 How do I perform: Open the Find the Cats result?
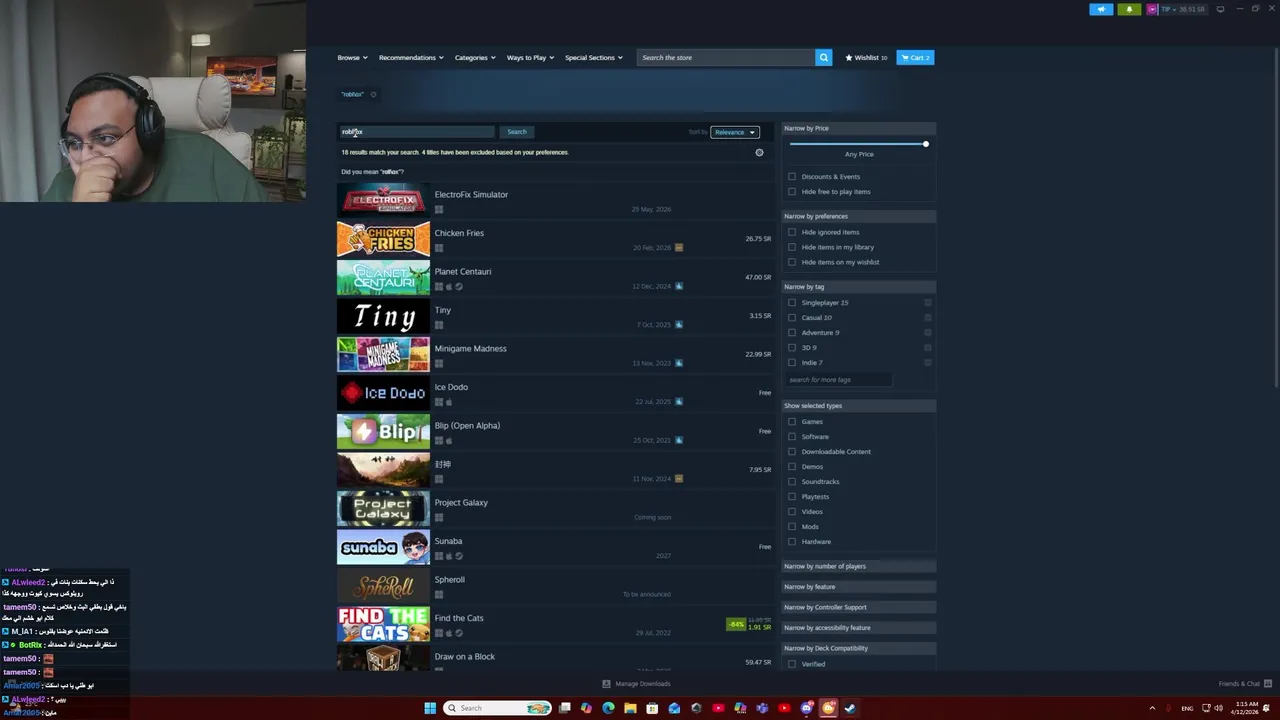click(555, 624)
